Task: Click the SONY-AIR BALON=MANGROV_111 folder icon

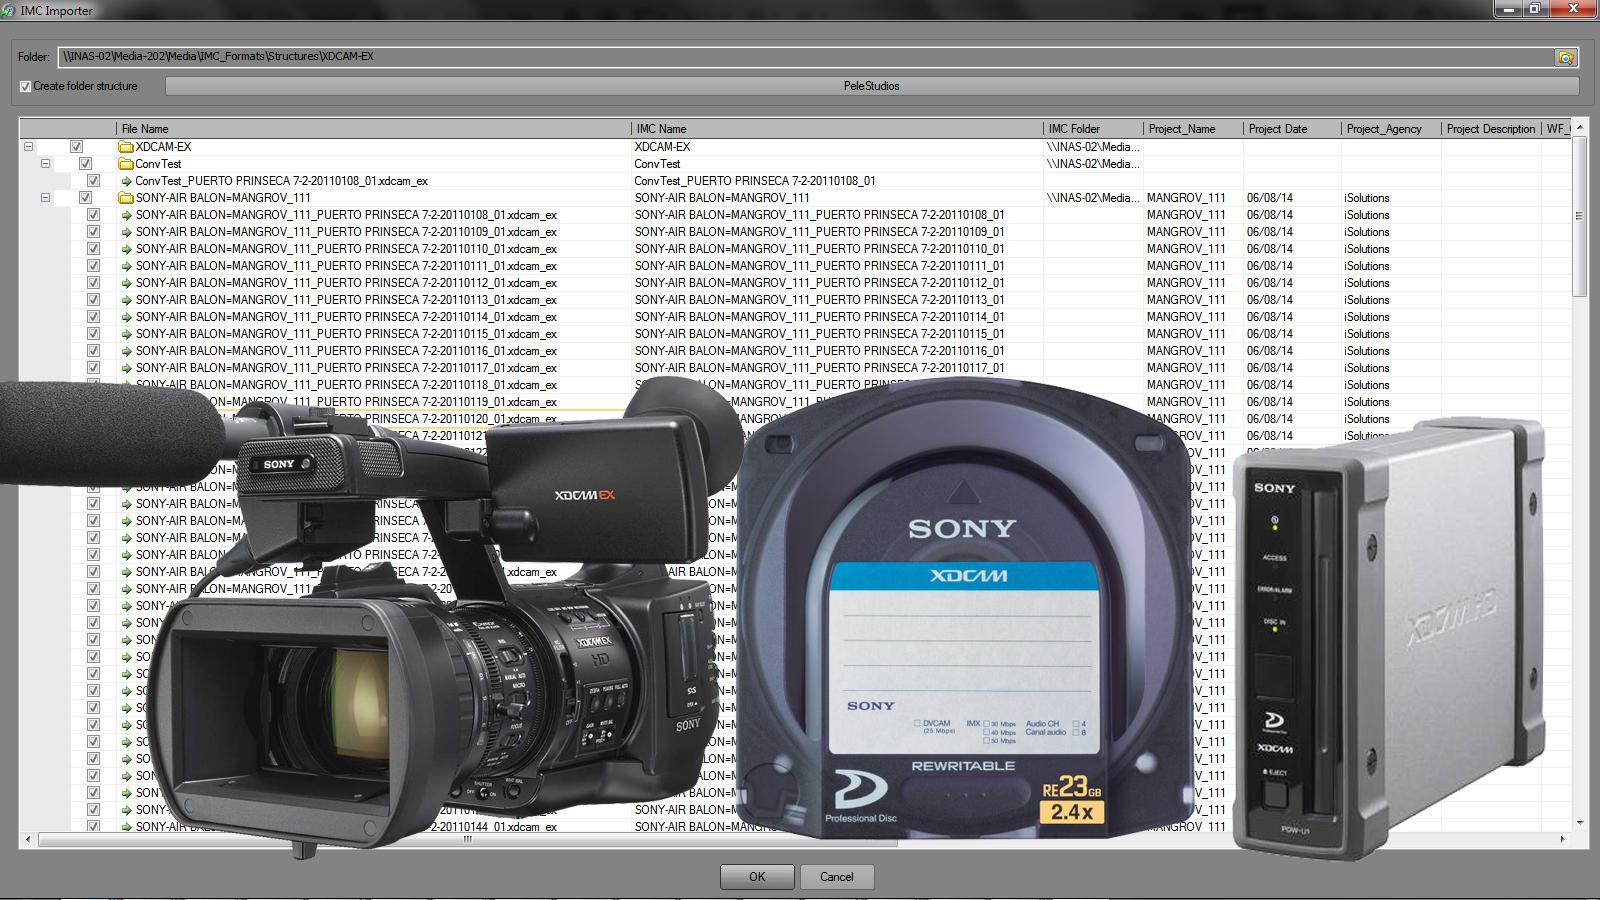Action: pos(126,198)
